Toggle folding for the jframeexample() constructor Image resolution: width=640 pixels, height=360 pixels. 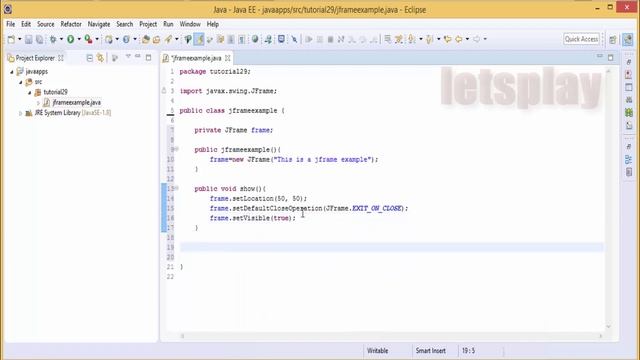pyautogui.click(x=177, y=149)
